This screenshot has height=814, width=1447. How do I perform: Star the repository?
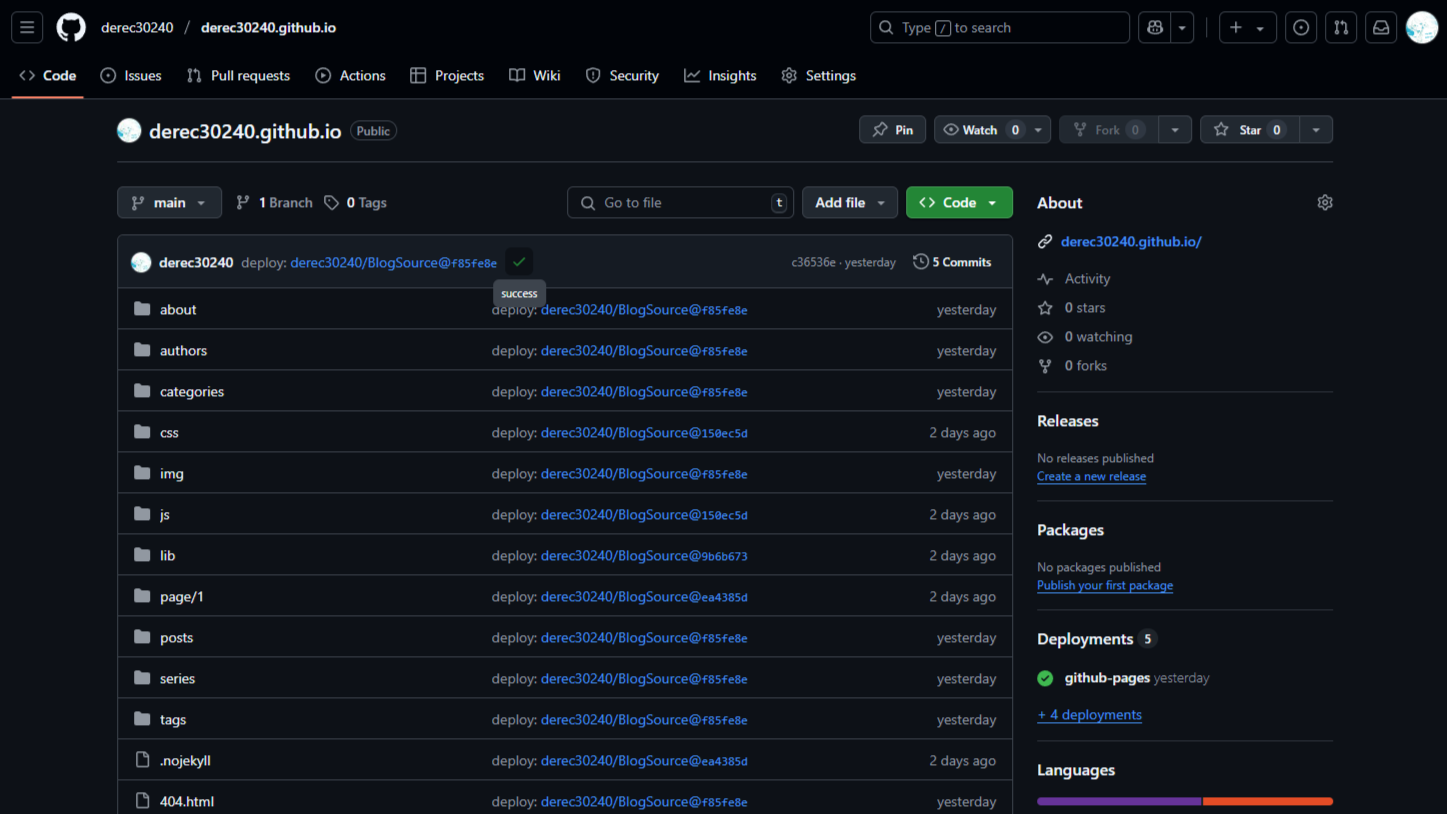click(1250, 130)
